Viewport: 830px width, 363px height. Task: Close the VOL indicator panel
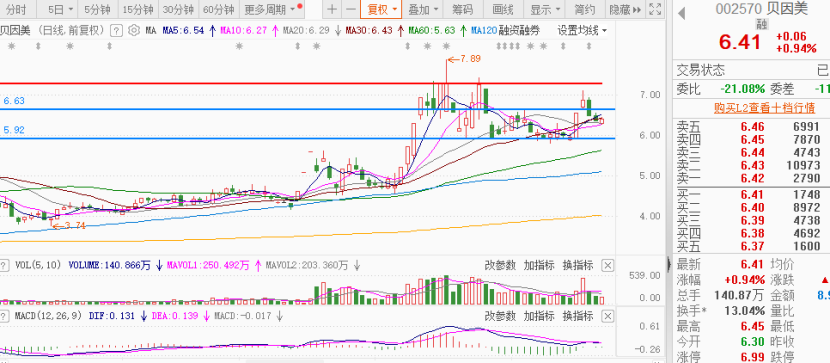click(x=608, y=265)
